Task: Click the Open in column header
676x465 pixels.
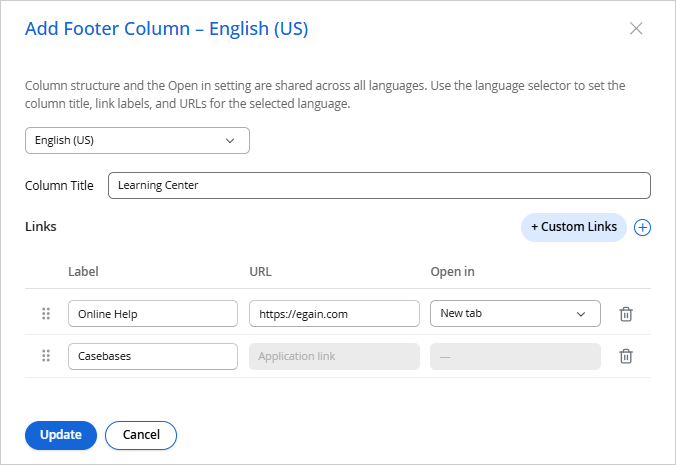Action: pyautogui.click(x=453, y=272)
